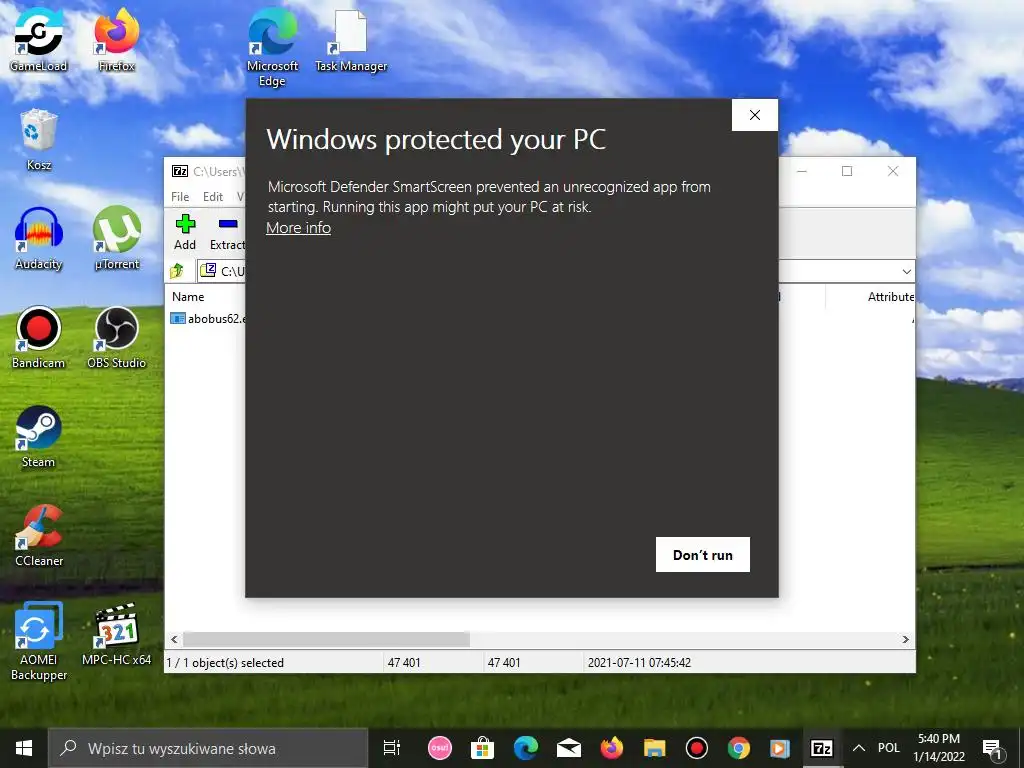The width and height of the screenshot is (1024, 768).
Task: Click the taskbar search box
Action: (208, 748)
